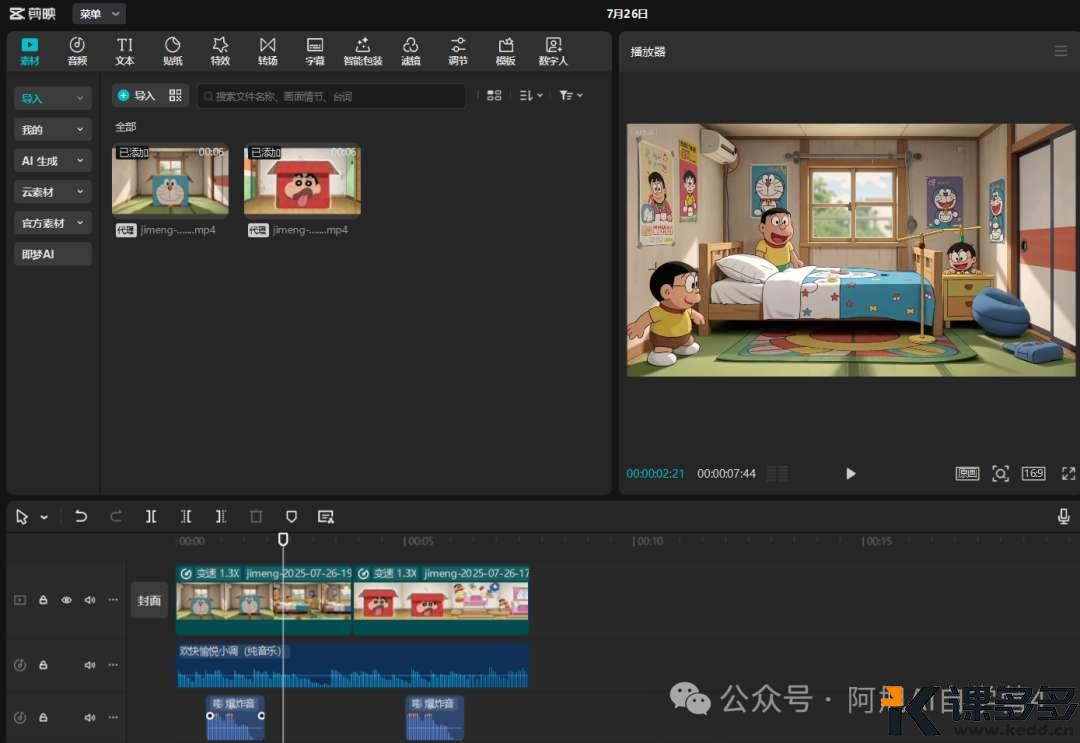Expand the 云素材 sidebar category

[x=52, y=191]
